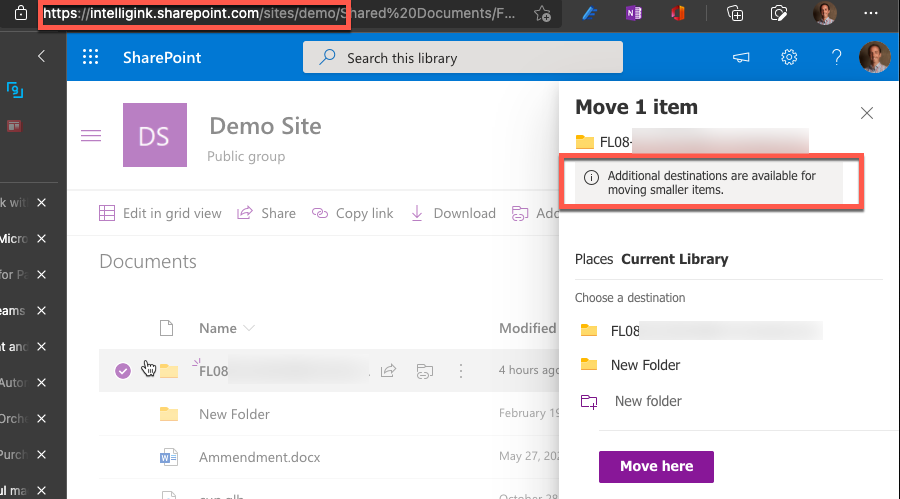Open the Office browser extension
This screenshot has width=900, height=499.
(678, 13)
